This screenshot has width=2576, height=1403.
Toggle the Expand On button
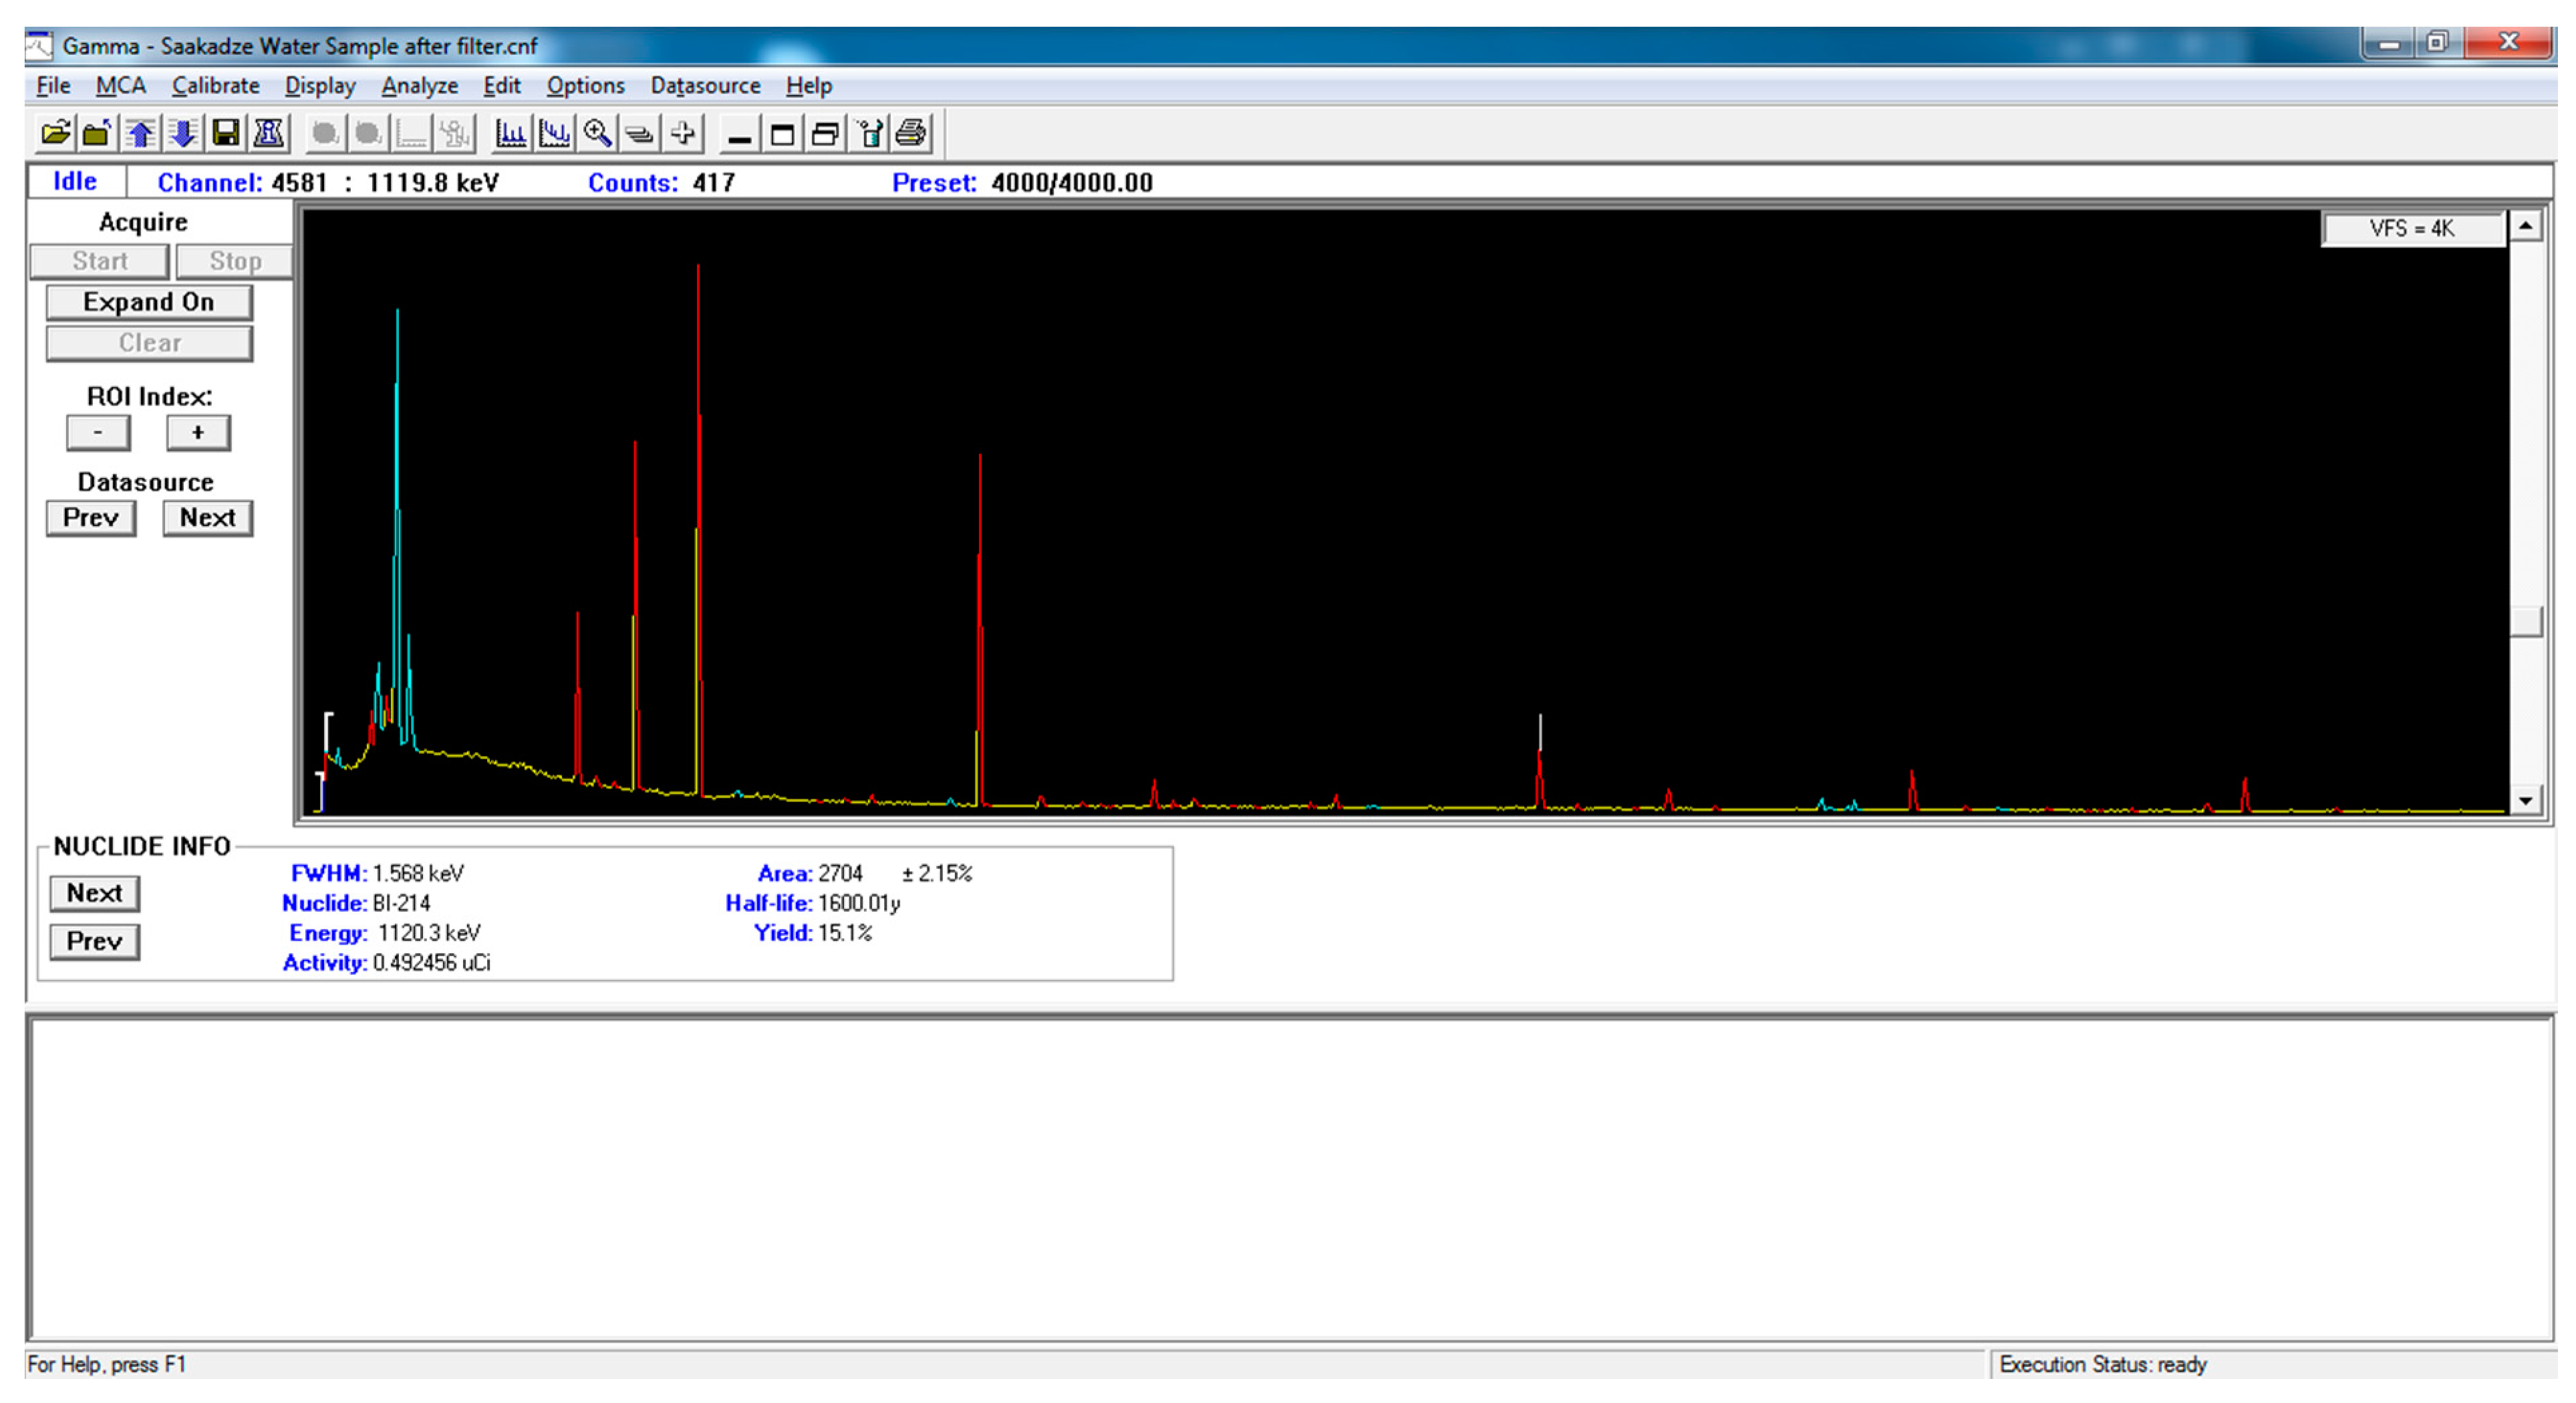click(x=149, y=302)
